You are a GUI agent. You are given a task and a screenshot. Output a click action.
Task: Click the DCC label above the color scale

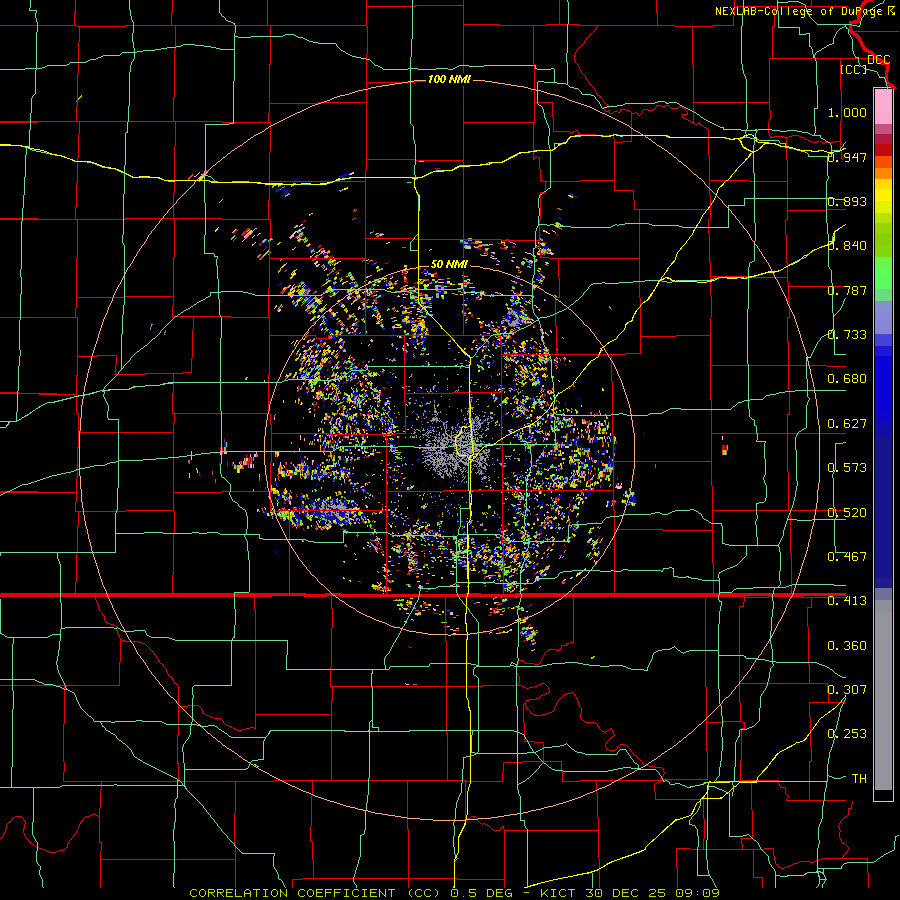[x=879, y=60]
